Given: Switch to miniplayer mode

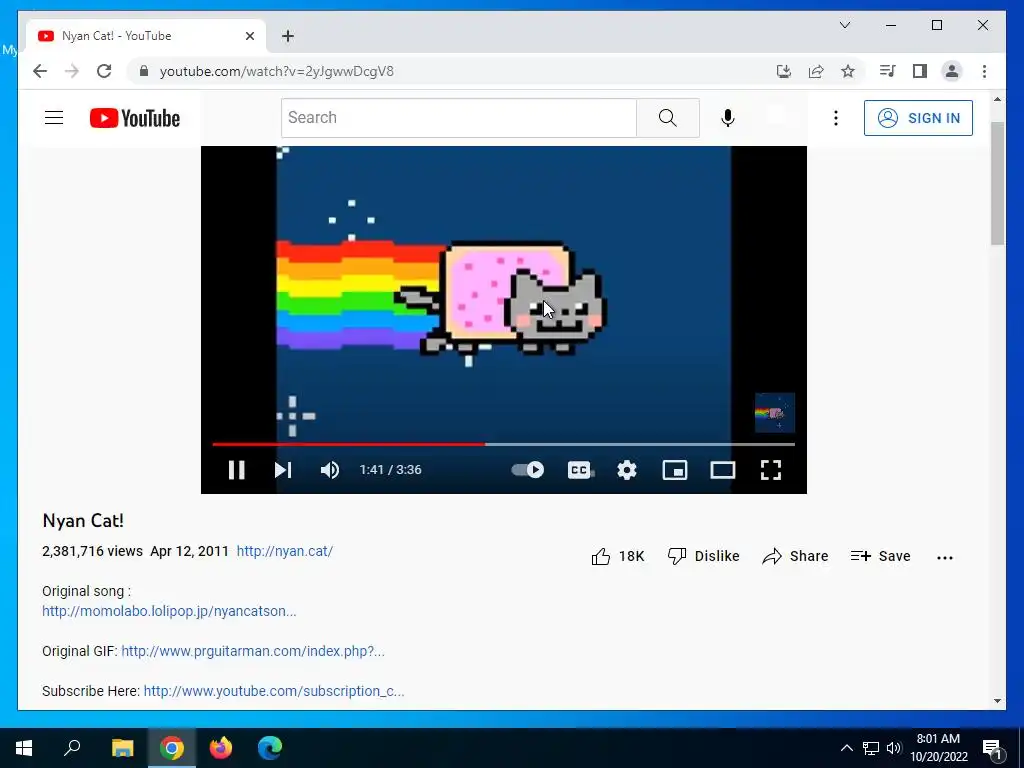Looking at the screenshot, I should coord(675,470).
